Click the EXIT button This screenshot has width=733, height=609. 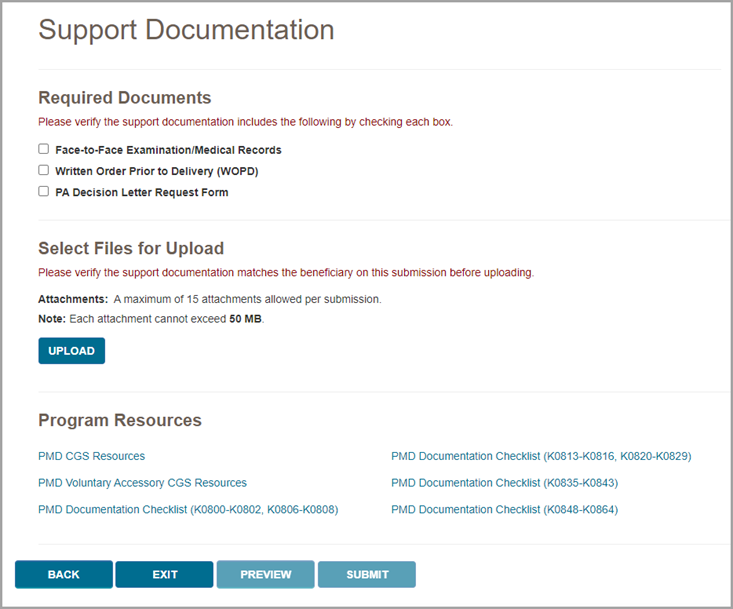click(x=164, y=574)
